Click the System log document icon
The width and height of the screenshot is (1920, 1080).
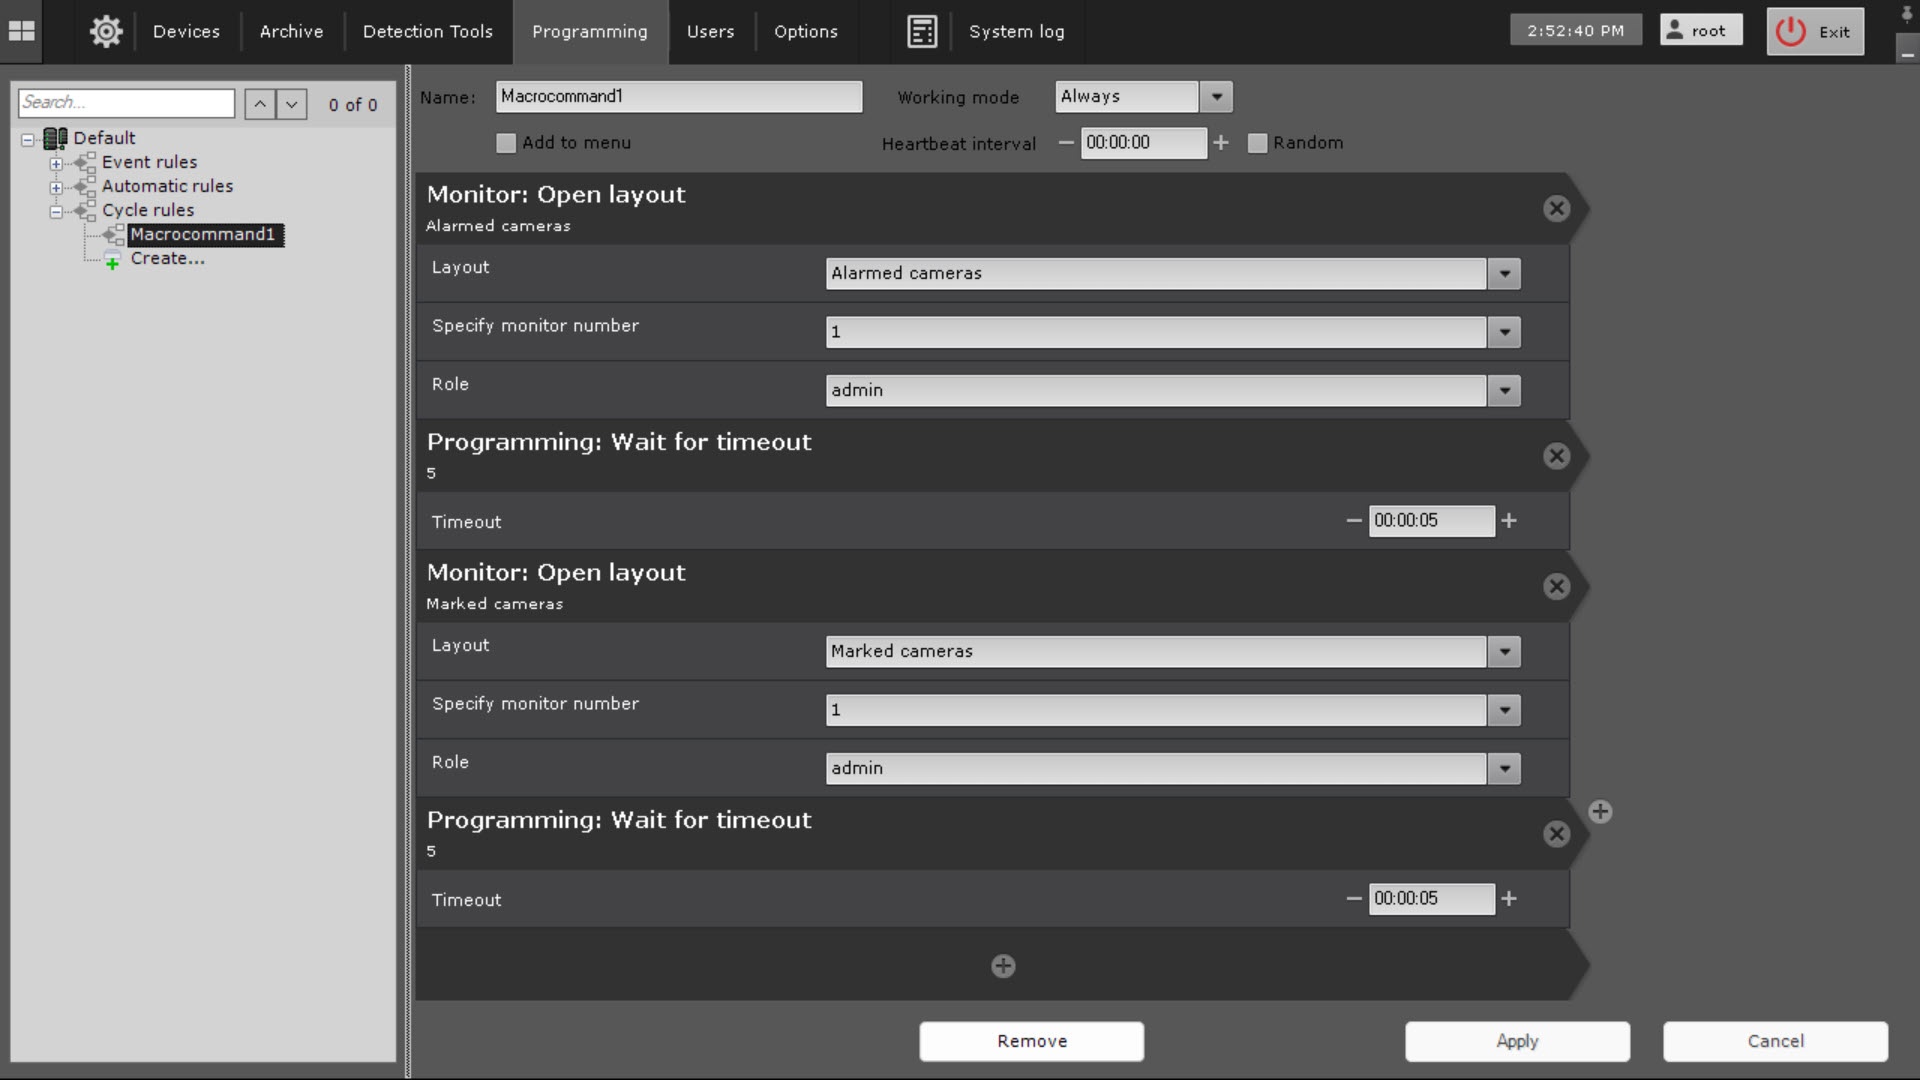coord(921,31)
